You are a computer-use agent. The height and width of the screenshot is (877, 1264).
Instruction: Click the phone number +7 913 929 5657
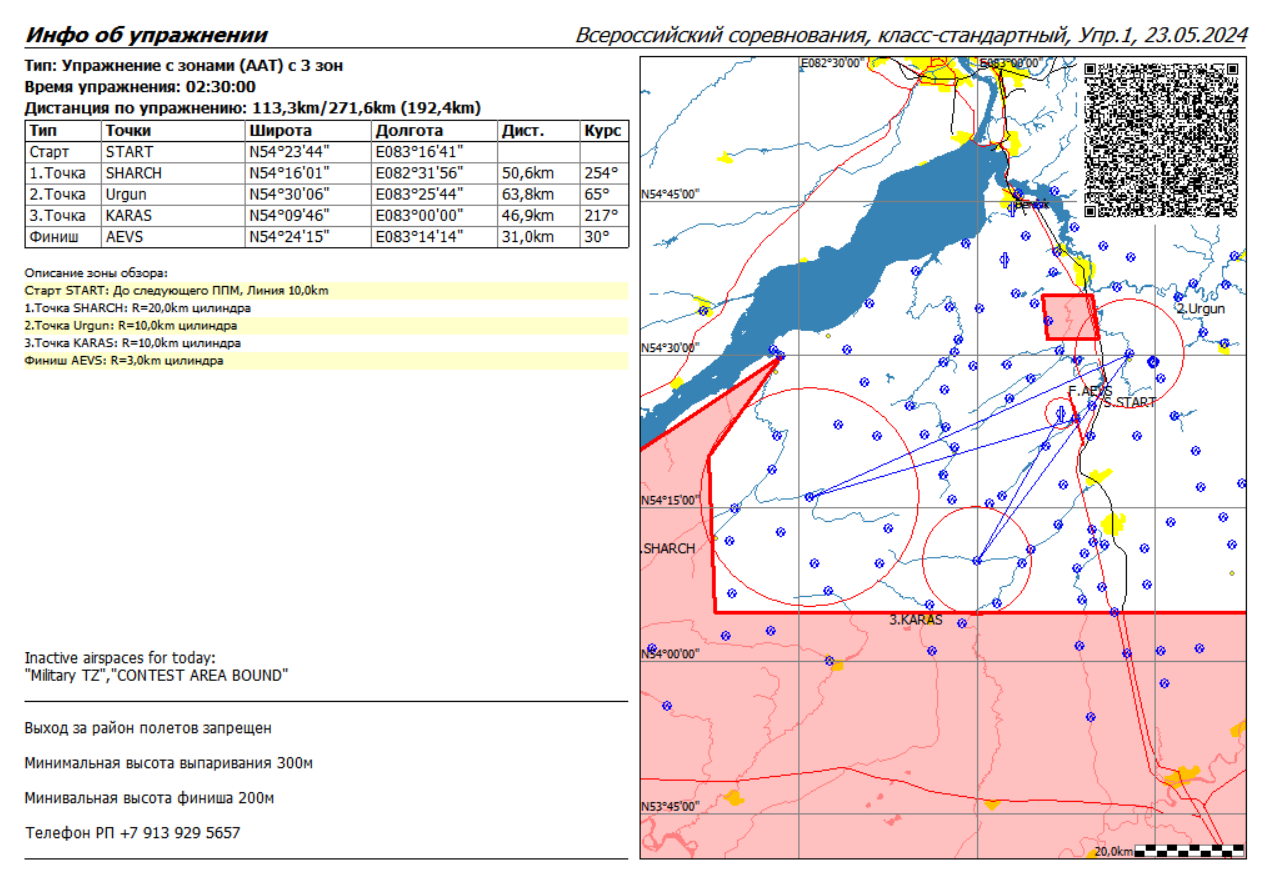click(179, 832)
